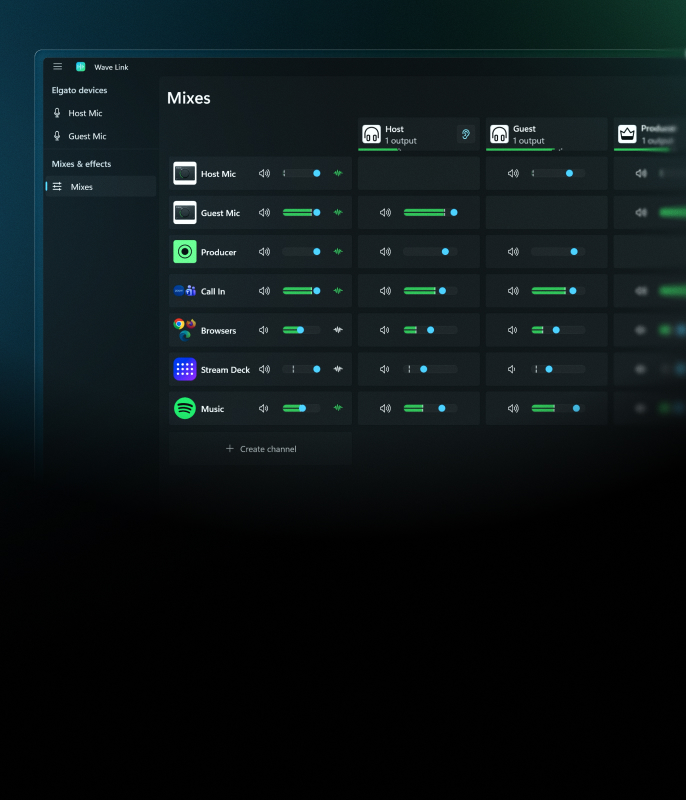Adjust the Host Mic channel volume slider
Viewport: 686px width, 800px height.
point(302,173)
